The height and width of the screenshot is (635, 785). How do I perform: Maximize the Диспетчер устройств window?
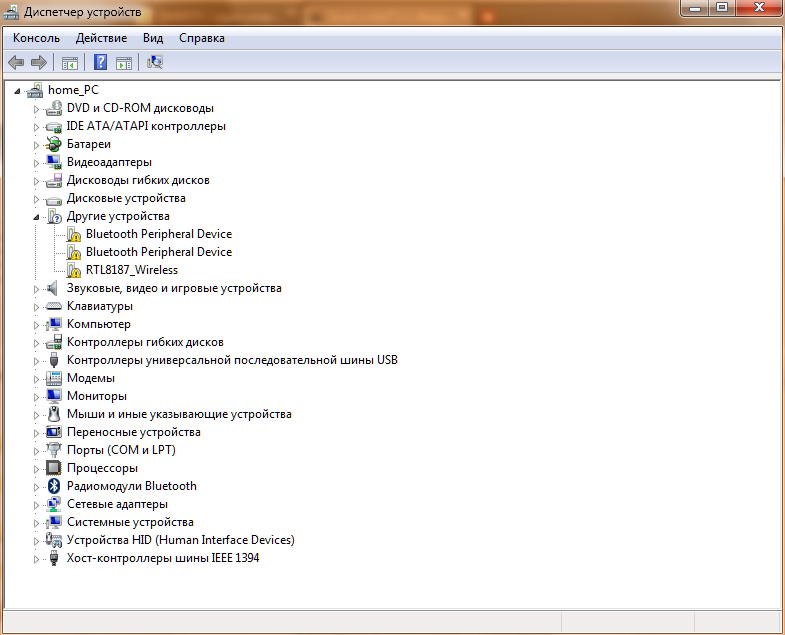(x=721, y=8)
